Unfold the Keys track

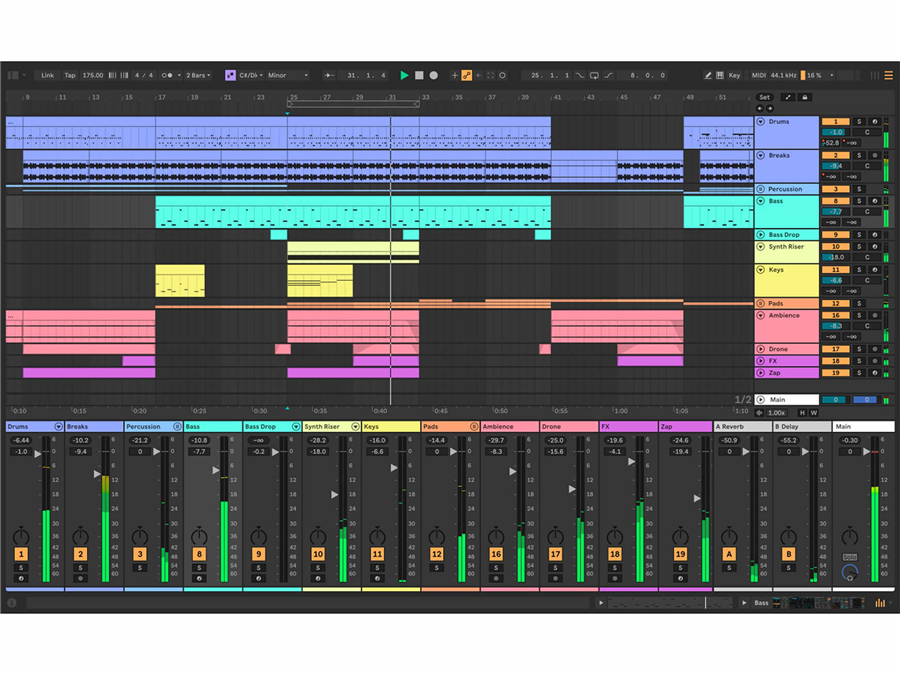pyautogui.click(x=760, y=270)
